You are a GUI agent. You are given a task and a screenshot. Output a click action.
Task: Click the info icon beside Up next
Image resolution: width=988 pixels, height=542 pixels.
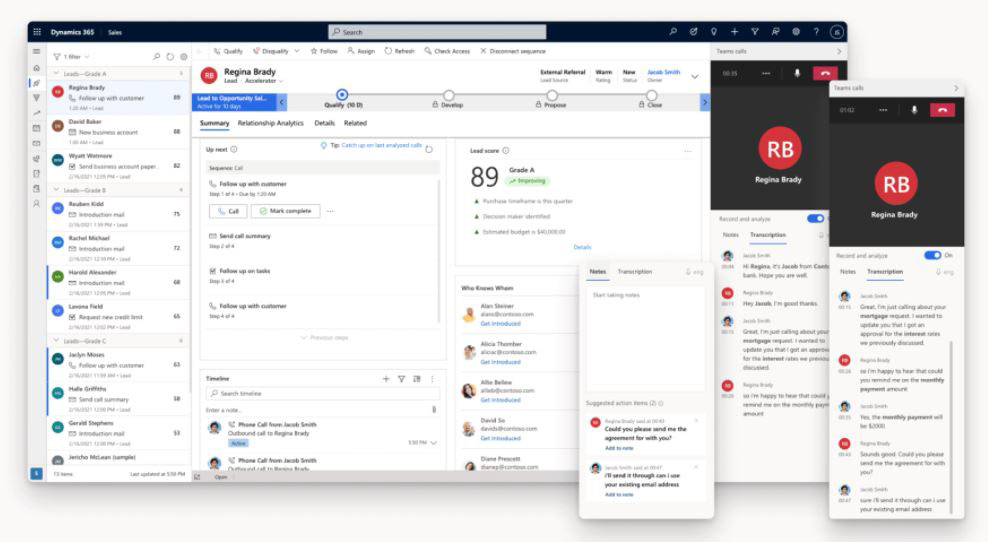click(x=234, y=149)
